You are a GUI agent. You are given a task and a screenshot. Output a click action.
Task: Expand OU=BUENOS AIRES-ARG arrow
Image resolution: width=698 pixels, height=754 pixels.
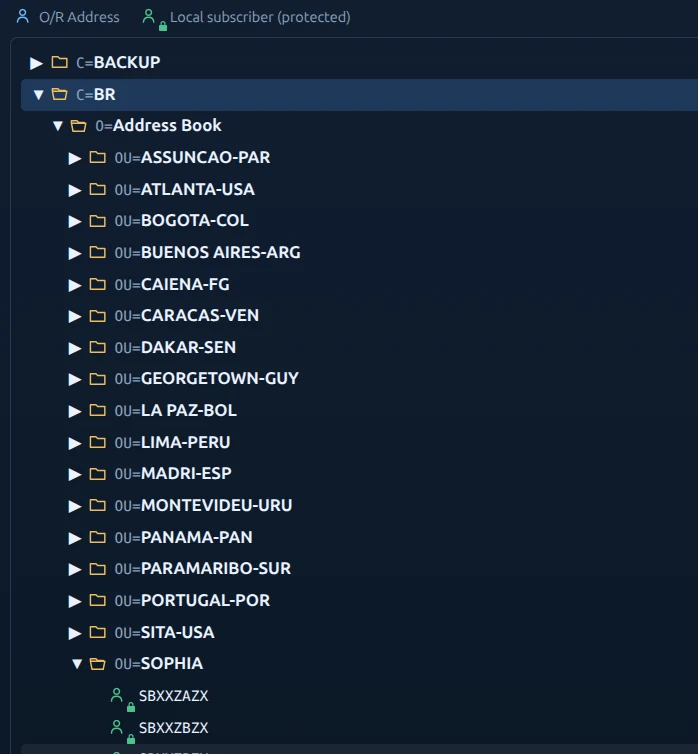click(x=75, y=253)
